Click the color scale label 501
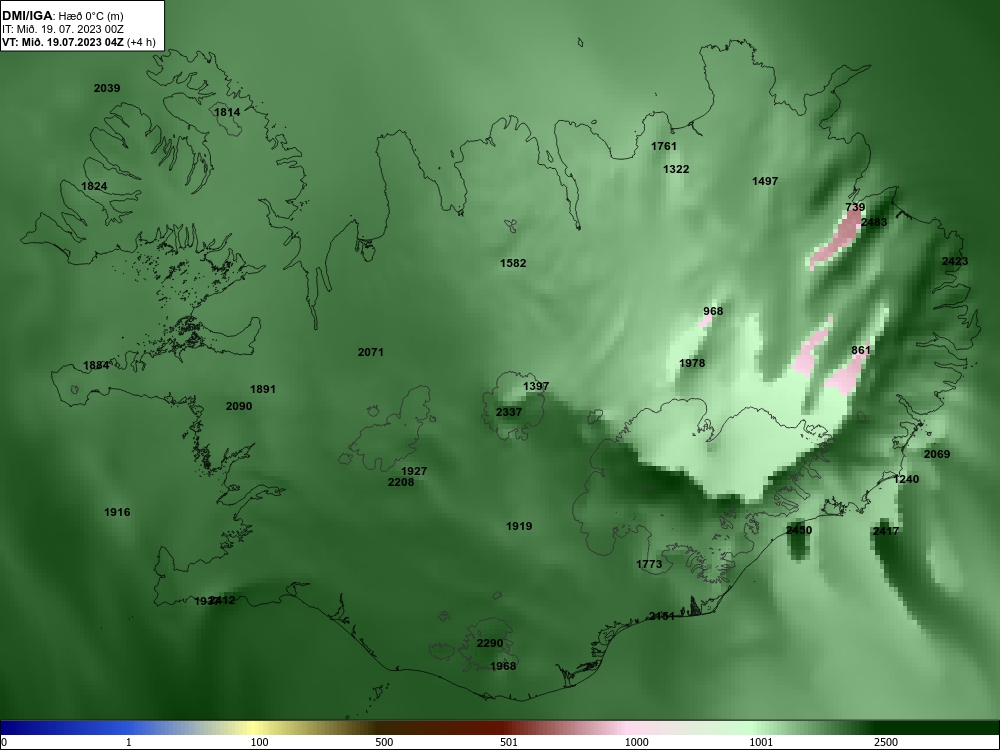The width and height of the screenshot is (1000, 750). [508, 742]
